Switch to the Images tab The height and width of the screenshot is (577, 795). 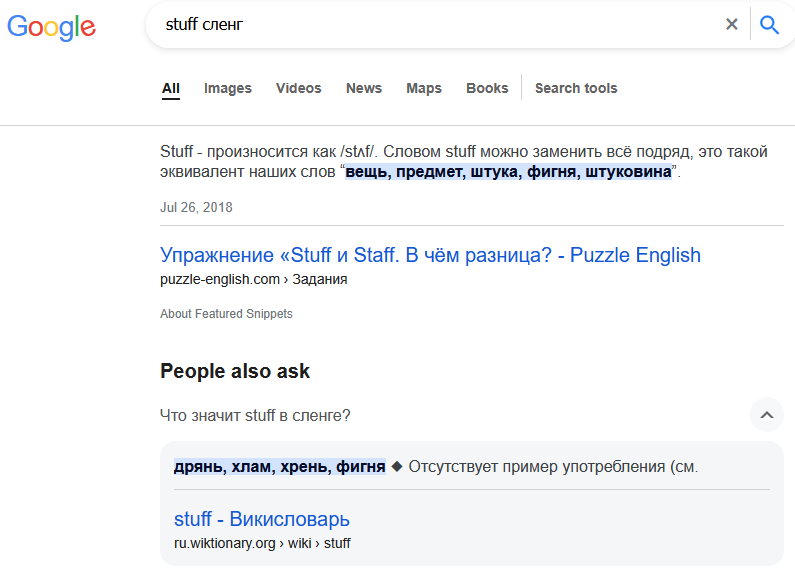228,88
